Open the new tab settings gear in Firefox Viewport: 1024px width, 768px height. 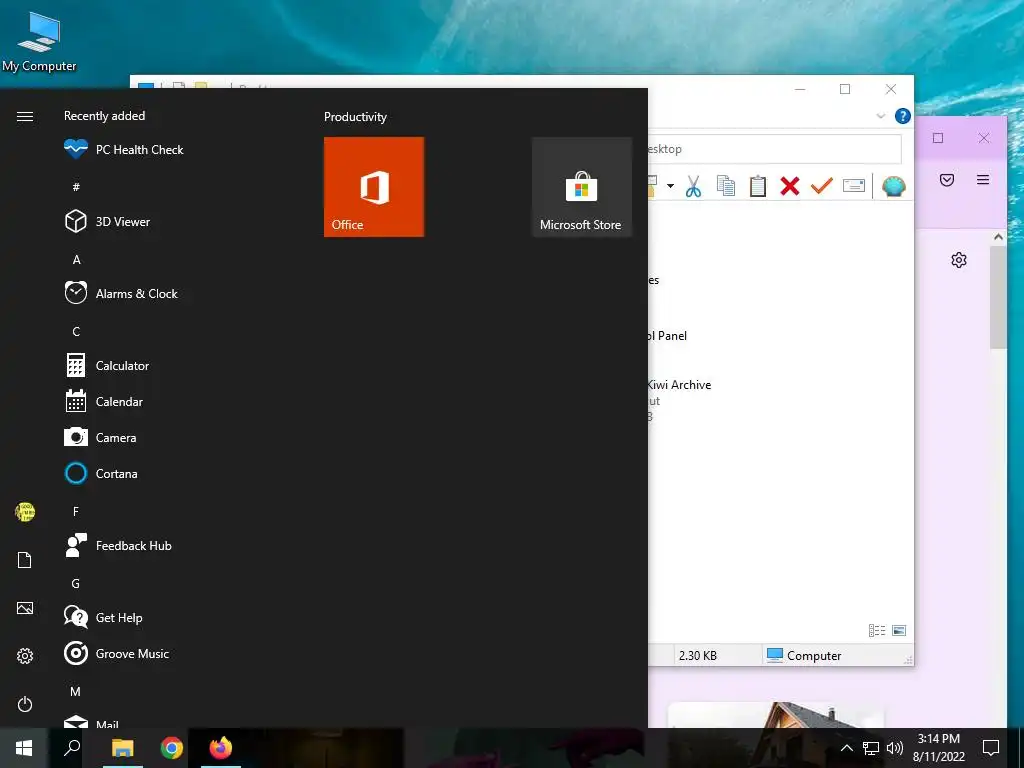pos(959,260)
